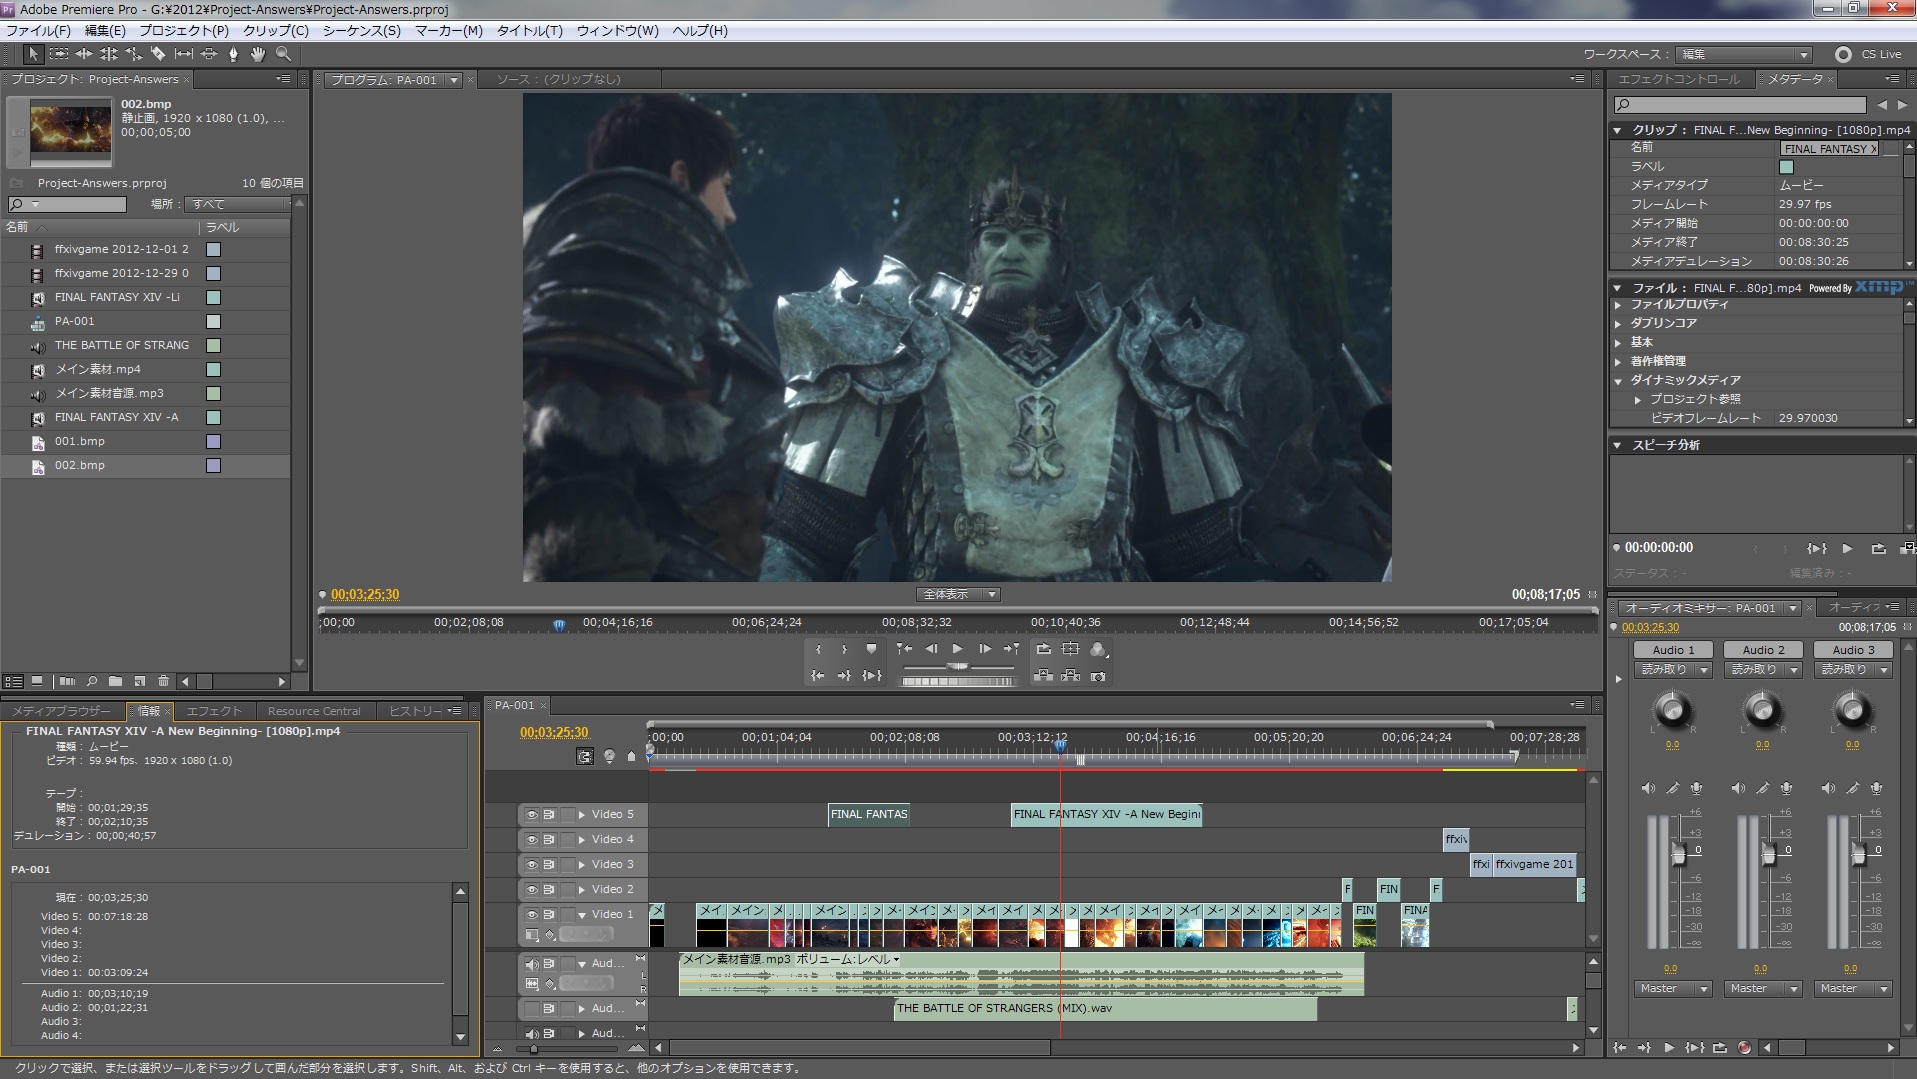Viewport: 1917px width, 1079px height.
Task: Pick the Zoom magnifier tool
Action: pos(283,54)
